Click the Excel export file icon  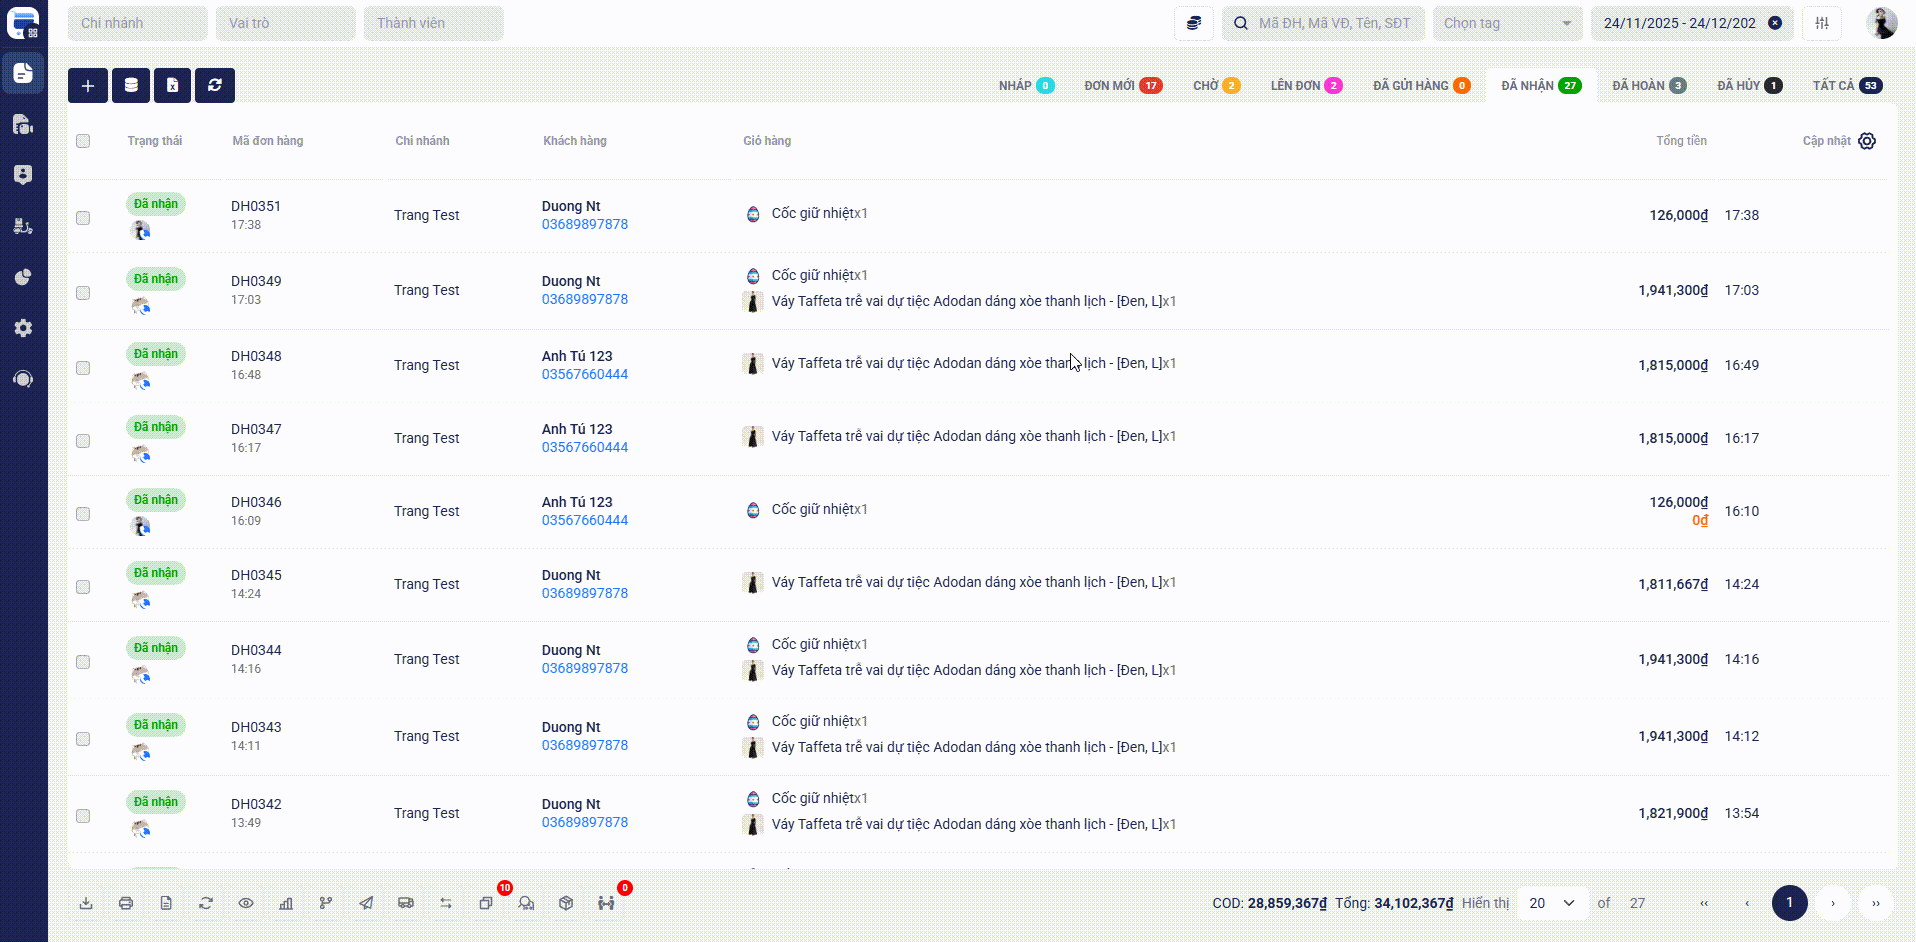(x=172, y=86)
